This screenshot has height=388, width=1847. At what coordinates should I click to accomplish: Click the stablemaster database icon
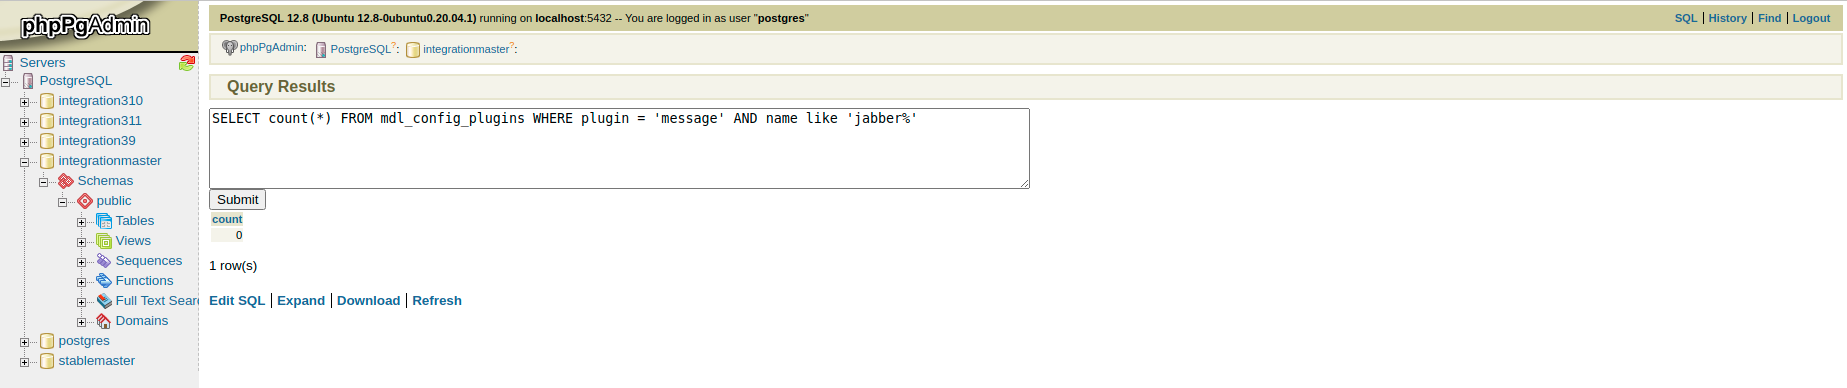point(47,361)
